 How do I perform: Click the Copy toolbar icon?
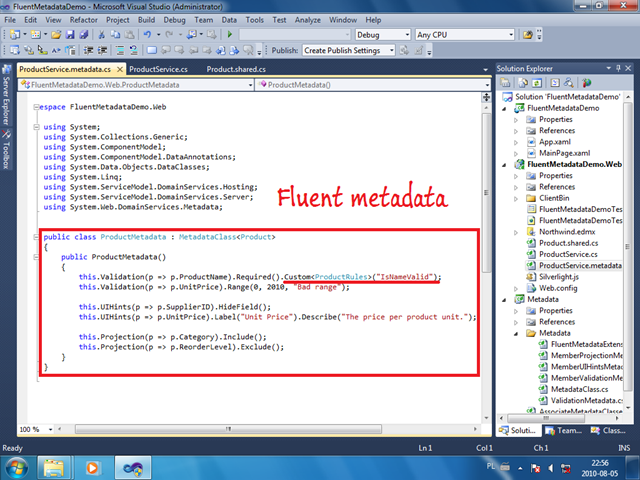tap(116, 35)
